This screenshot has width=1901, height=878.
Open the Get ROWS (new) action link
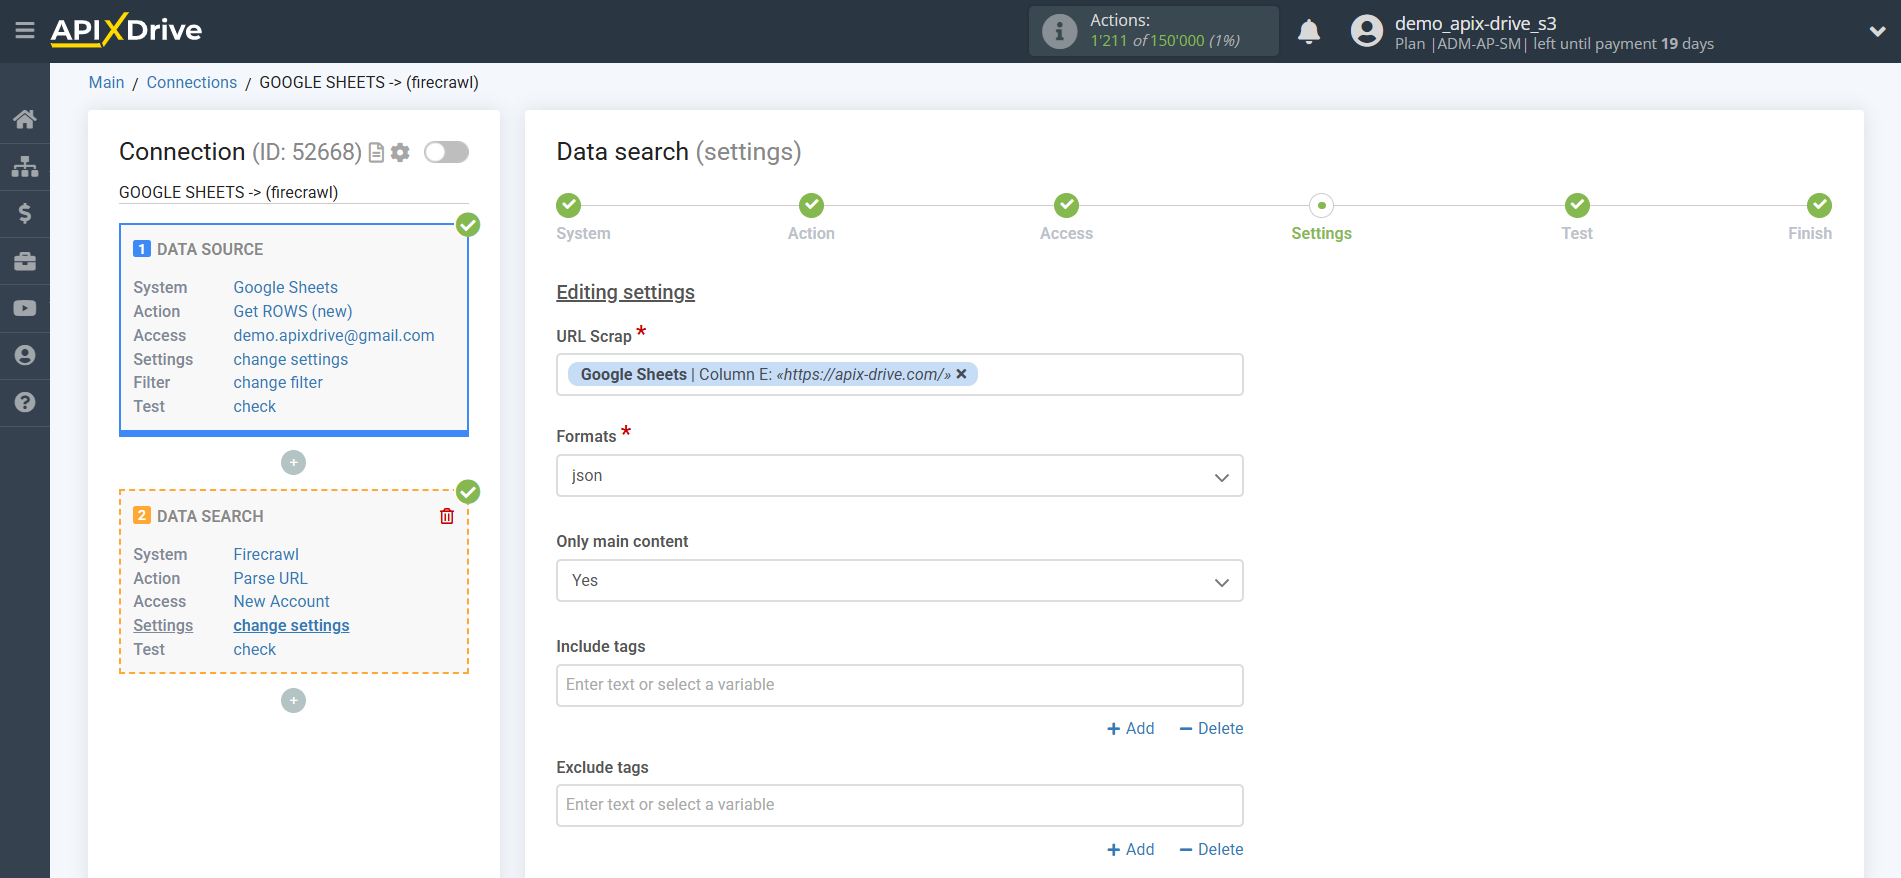293,312
